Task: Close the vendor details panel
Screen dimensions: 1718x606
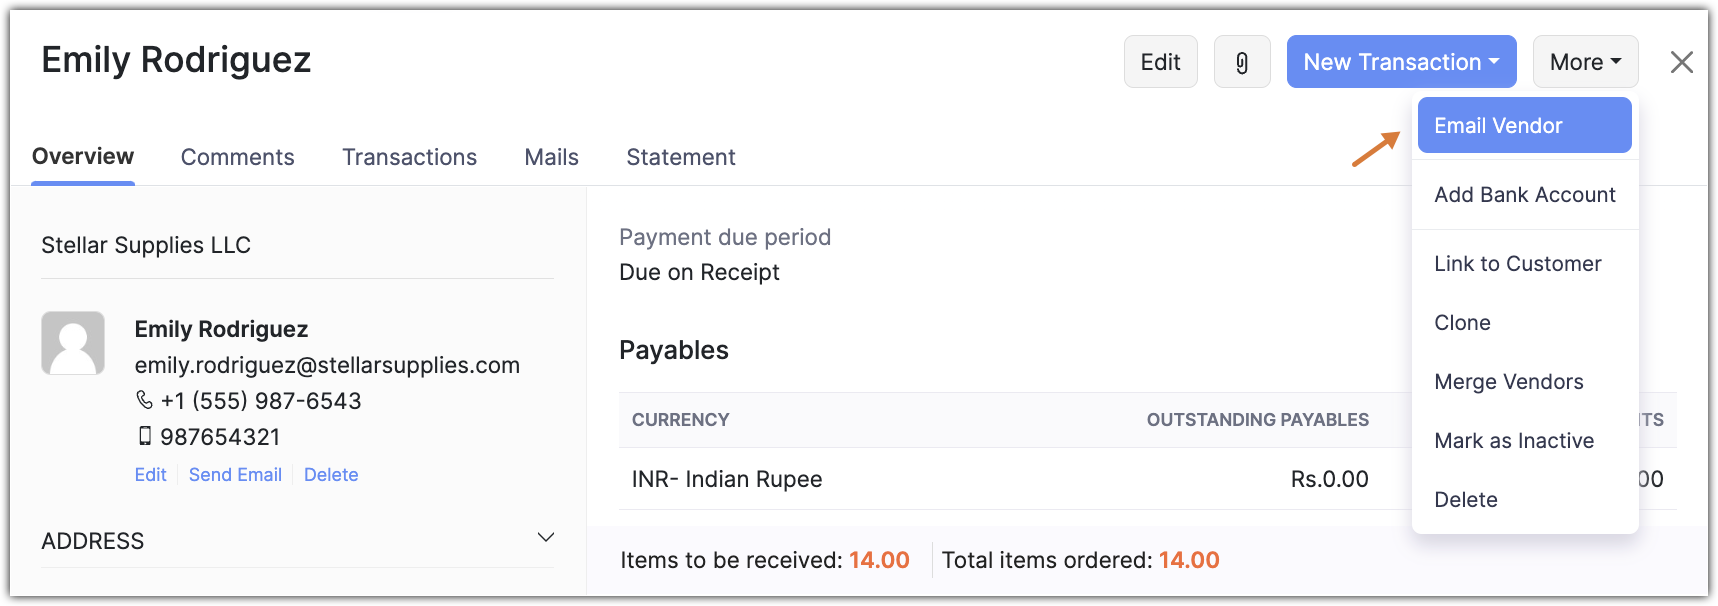Action: pyautogui.click(x=1681, y=62)
